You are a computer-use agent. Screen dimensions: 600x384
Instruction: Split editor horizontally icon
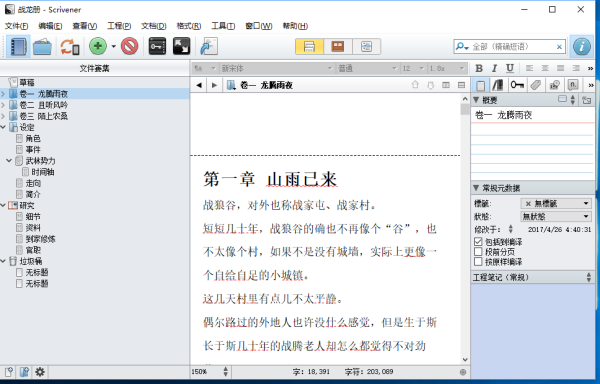click(x=461, y=85)
